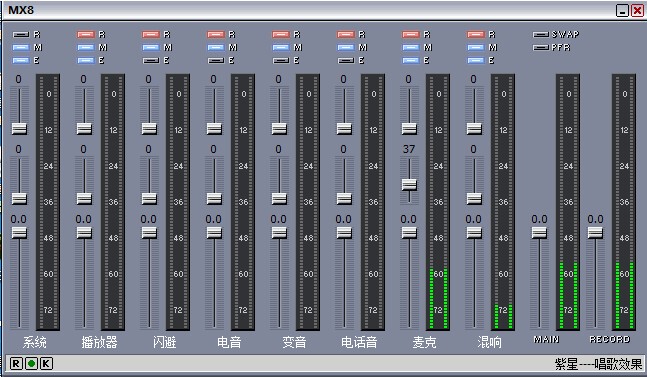Viewport: 647px width, 377px height.
Task: Toggle the E button on 播放器 channel
Action: [86, 60]
